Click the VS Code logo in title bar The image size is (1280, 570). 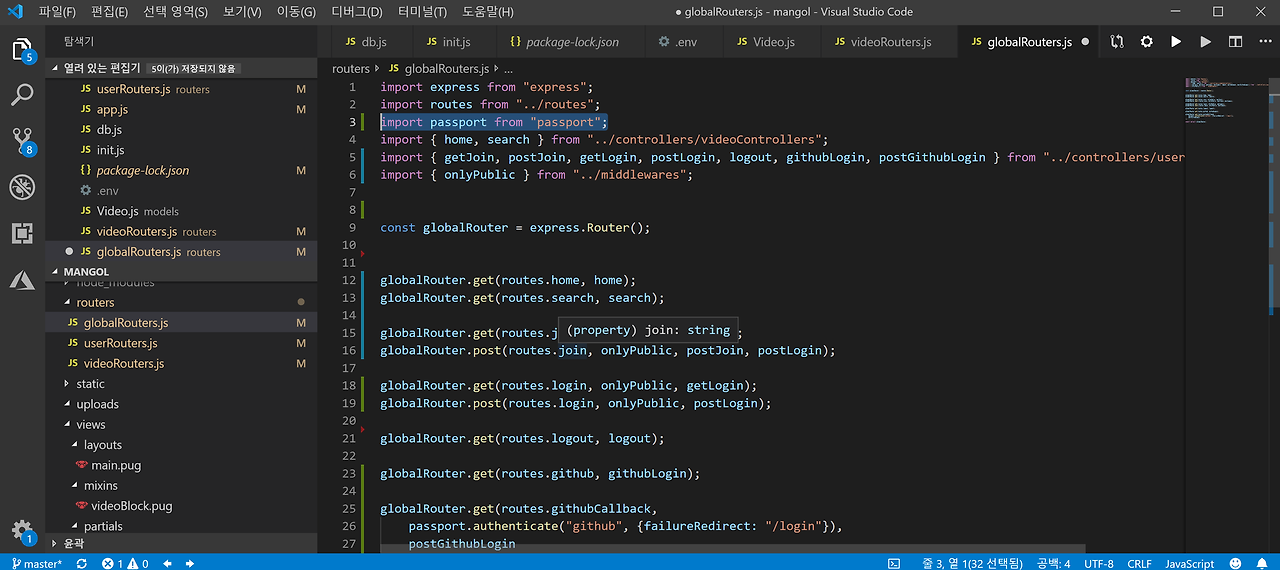[x=16, y=12]
